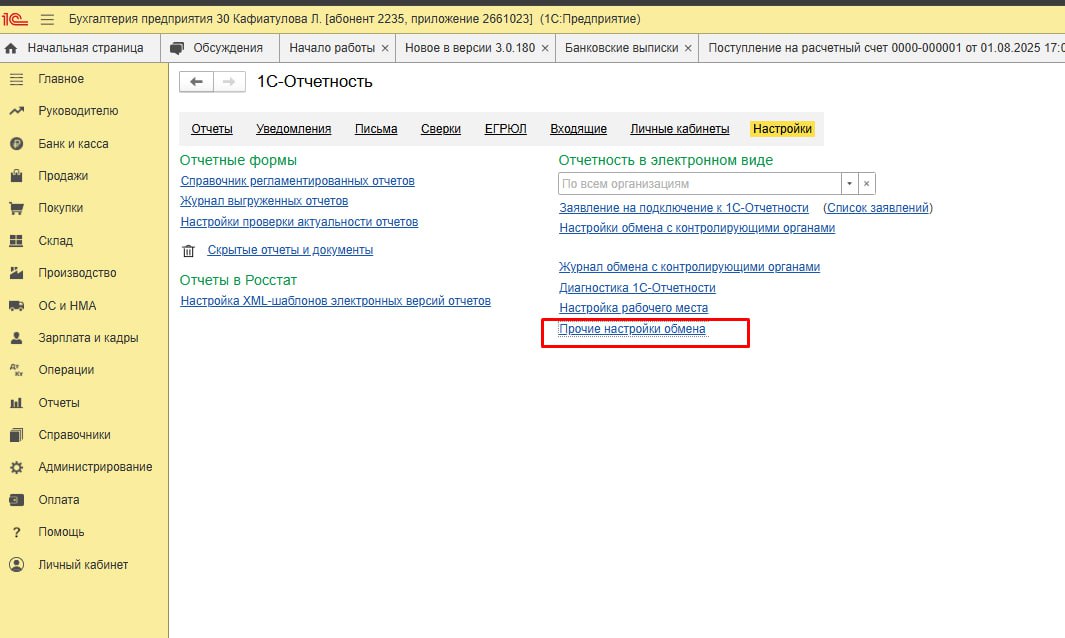Image resolution: width=1065 pixels, height=638 pixels.
Task: Open the Список заявлений link
Action: 878,208
